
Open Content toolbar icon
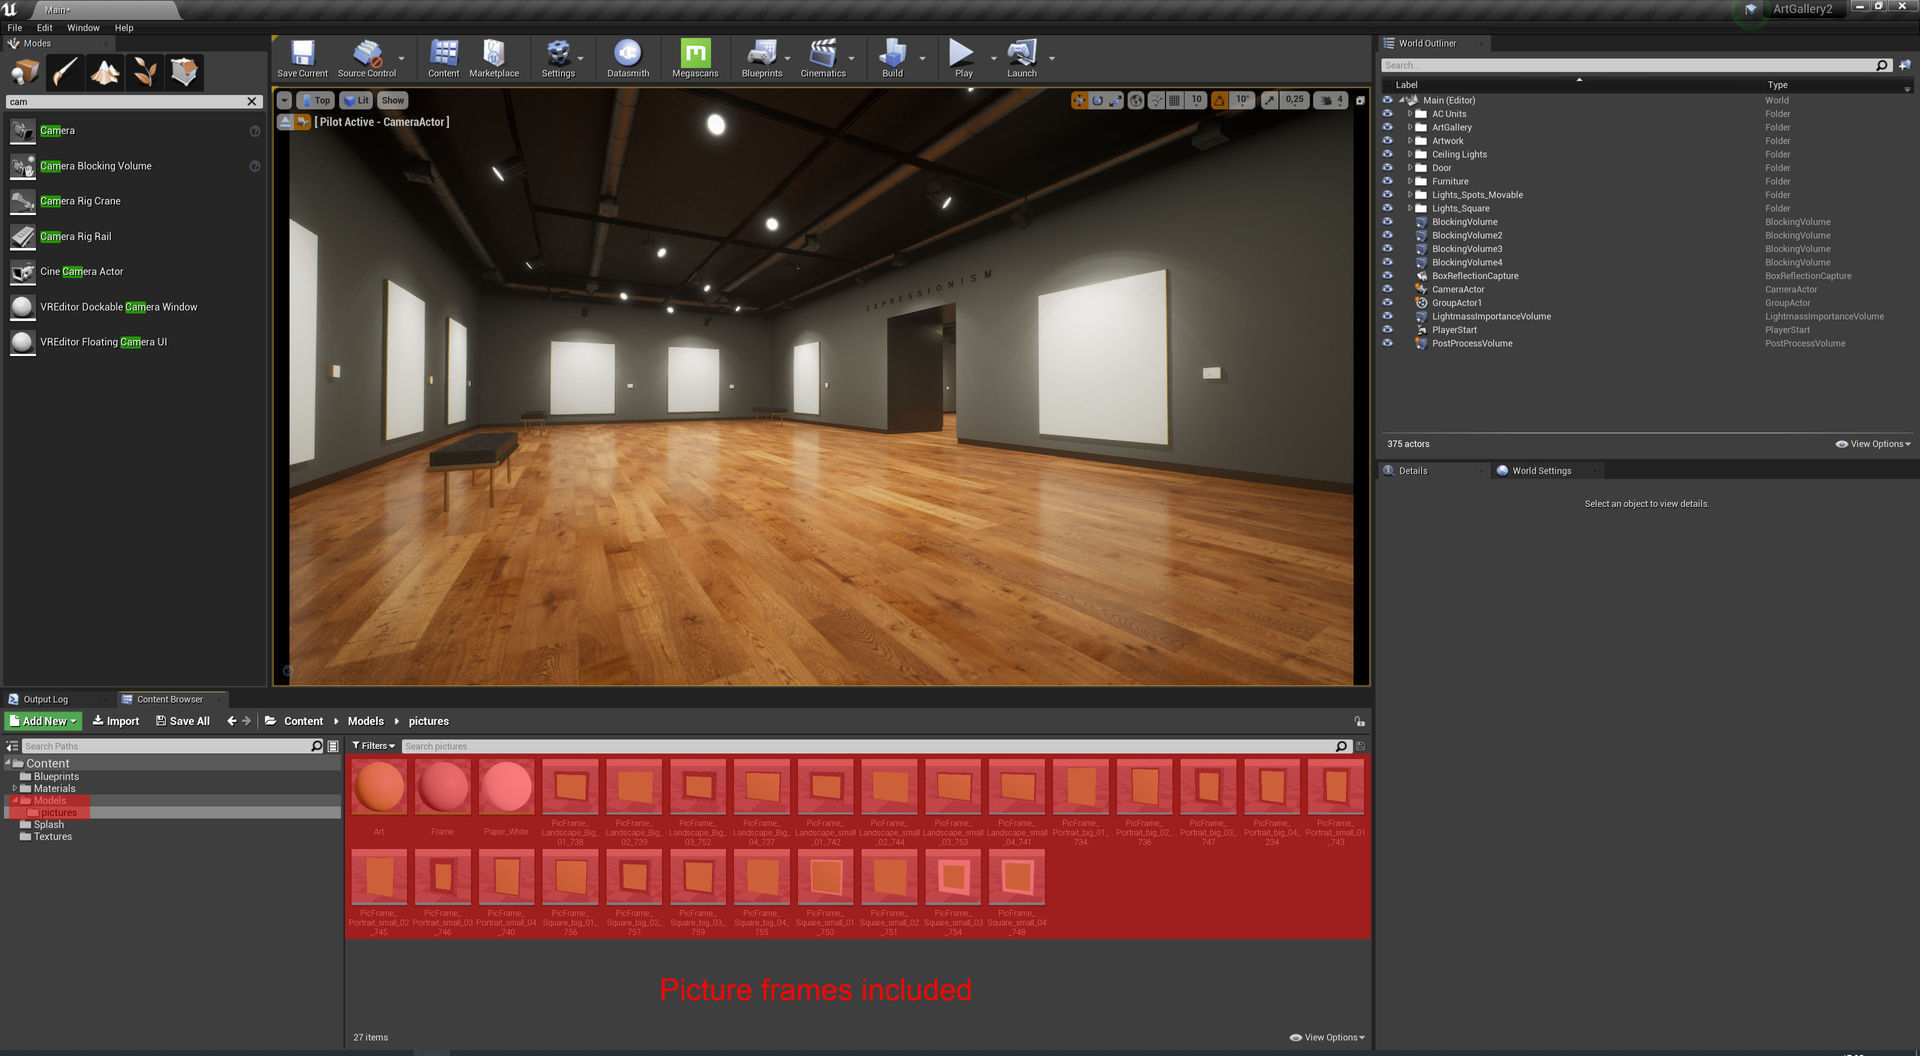(x=444, y=59)
